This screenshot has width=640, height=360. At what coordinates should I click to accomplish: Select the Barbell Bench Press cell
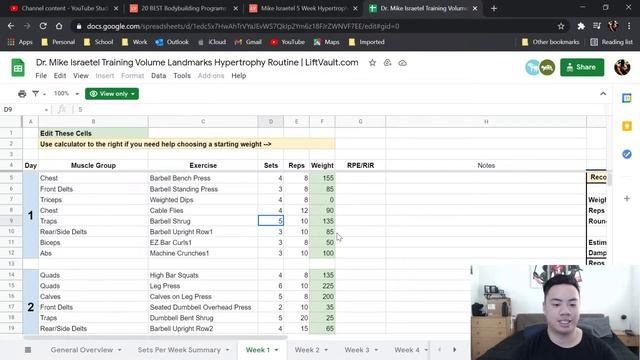pos(203,178)
